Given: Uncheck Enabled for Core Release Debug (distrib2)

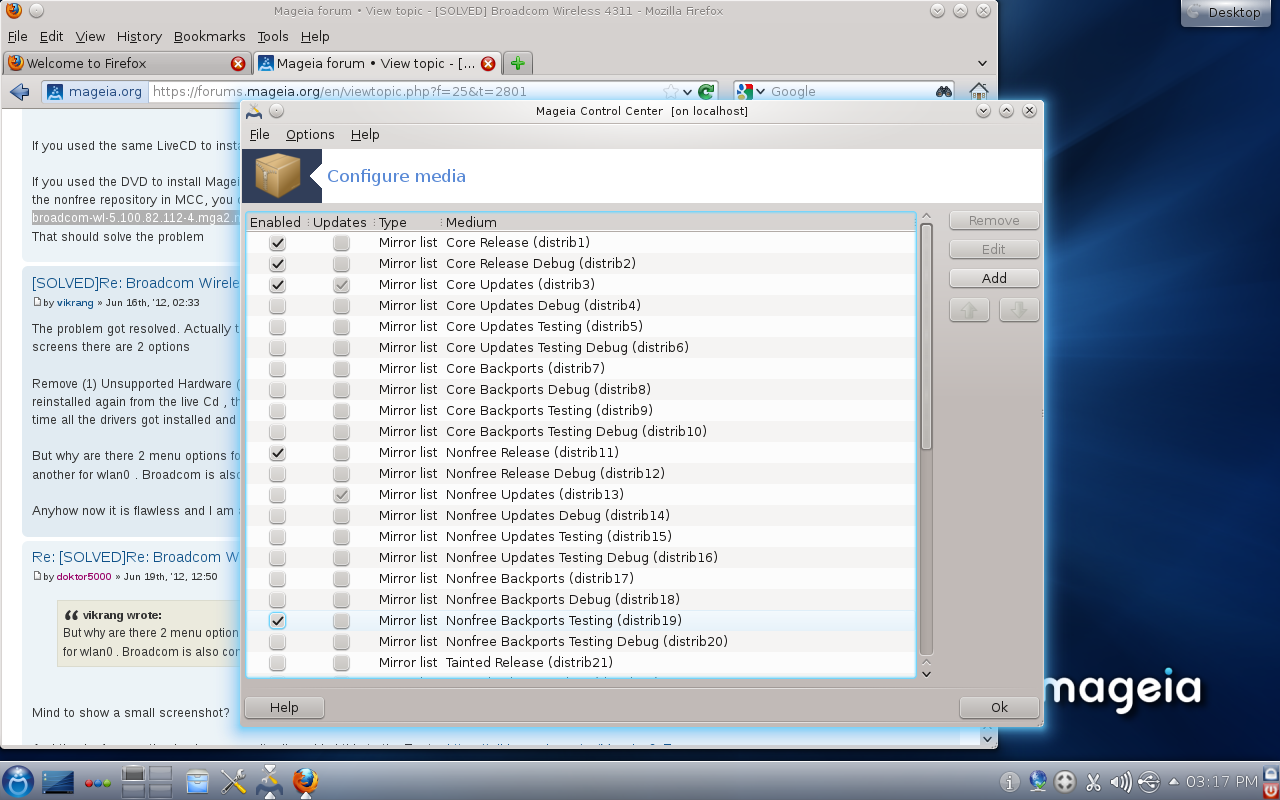Looking at the screenshot, I should point(278,264).
